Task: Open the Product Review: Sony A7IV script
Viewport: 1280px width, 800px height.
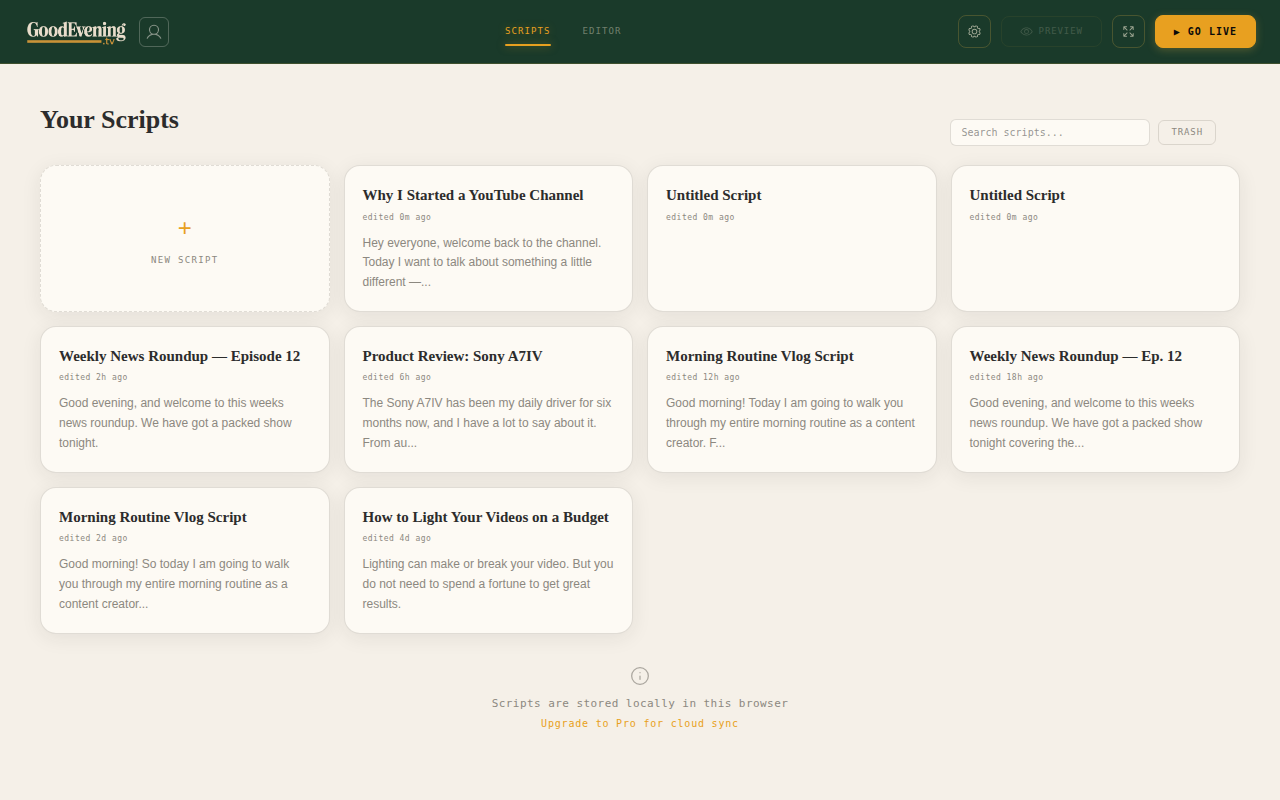Action: [x=488, y=399]
